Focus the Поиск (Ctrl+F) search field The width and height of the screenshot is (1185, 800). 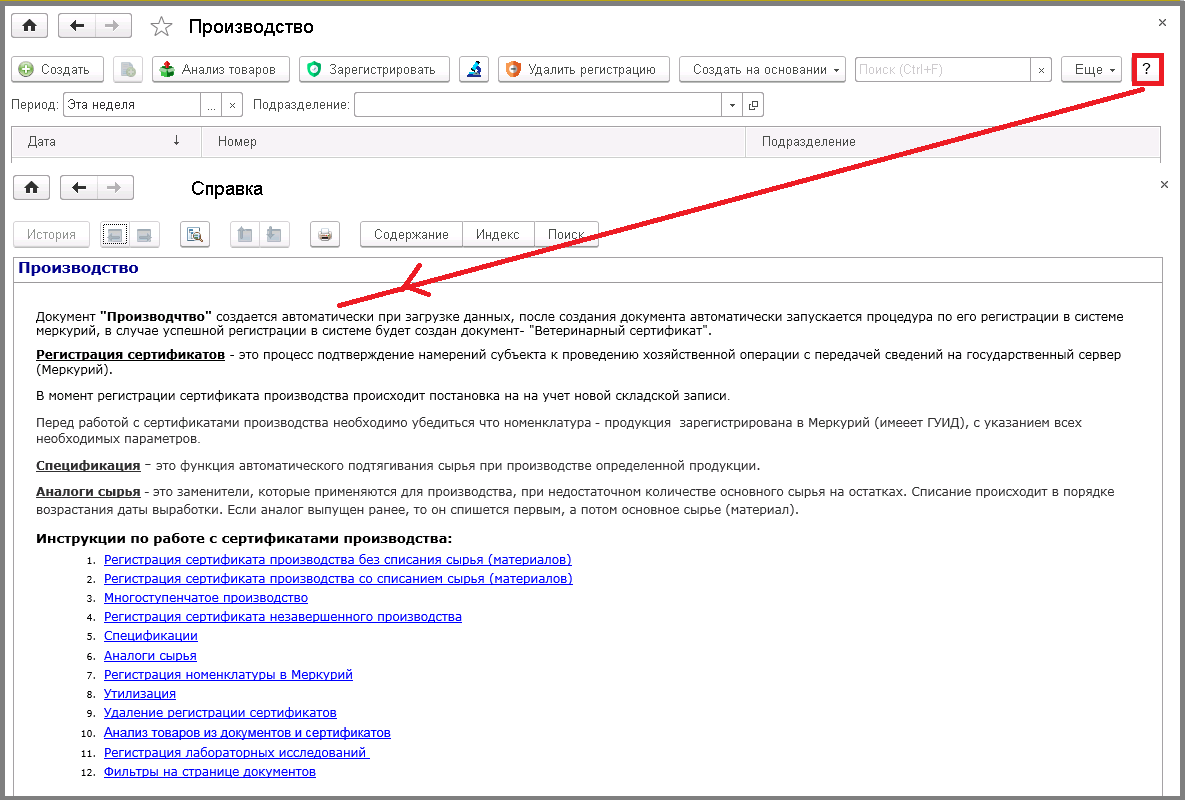click(942, 69)
